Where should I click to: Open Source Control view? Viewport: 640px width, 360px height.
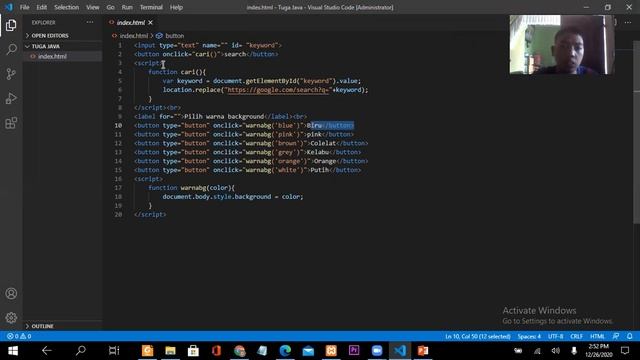pos(11,74)
